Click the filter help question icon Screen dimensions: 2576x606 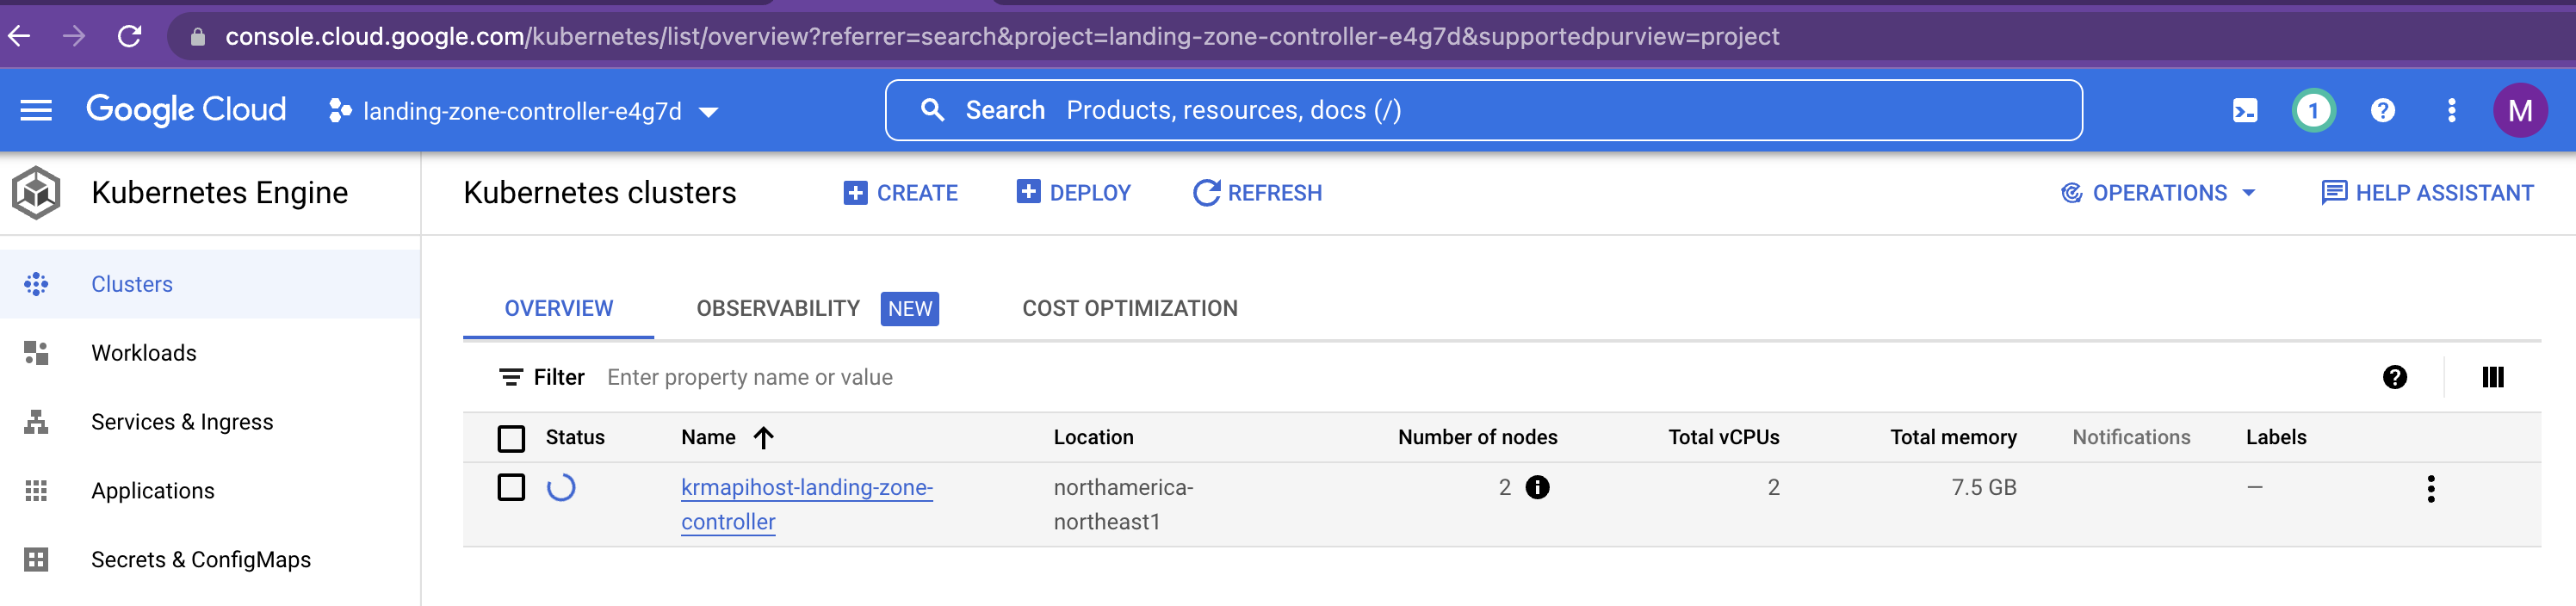pyautogui.click(x=2394, y=377)
